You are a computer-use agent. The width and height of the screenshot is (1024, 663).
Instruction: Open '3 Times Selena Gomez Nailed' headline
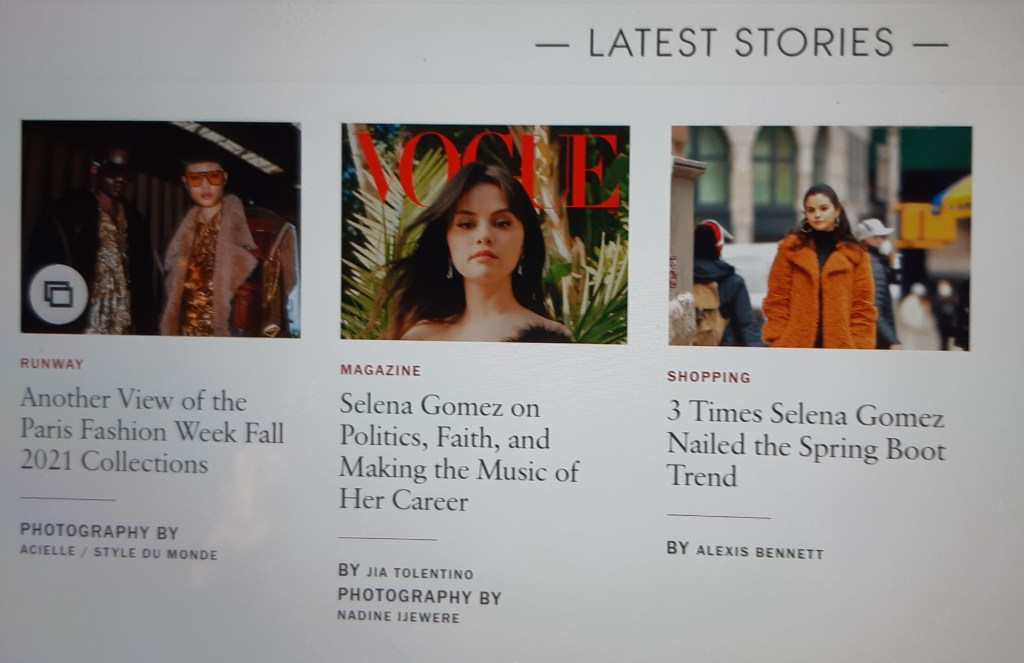[806, 445]
